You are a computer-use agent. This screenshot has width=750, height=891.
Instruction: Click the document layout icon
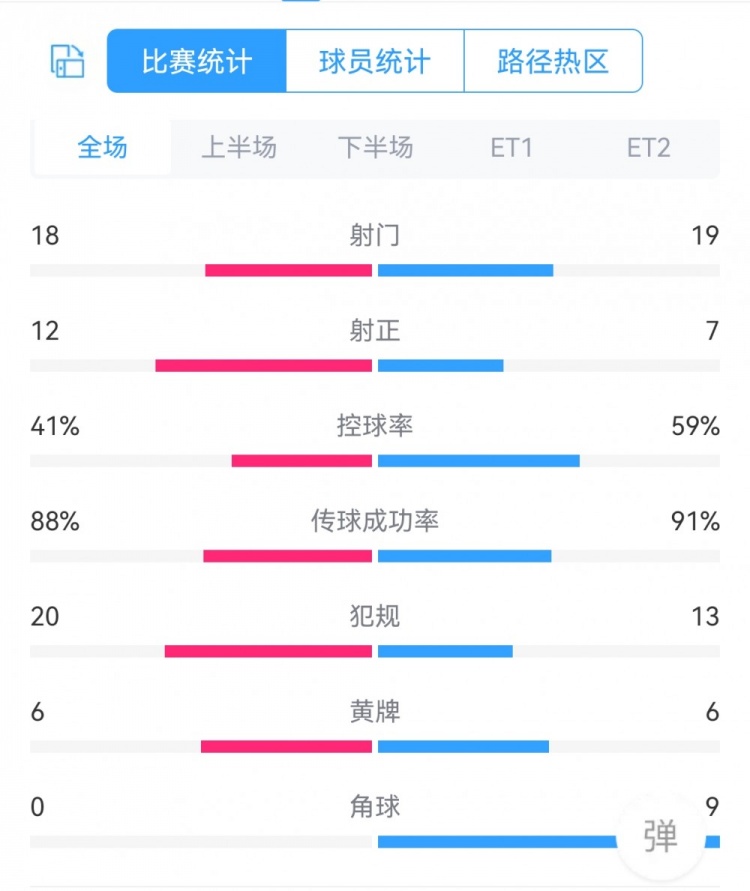pos(68,61)
